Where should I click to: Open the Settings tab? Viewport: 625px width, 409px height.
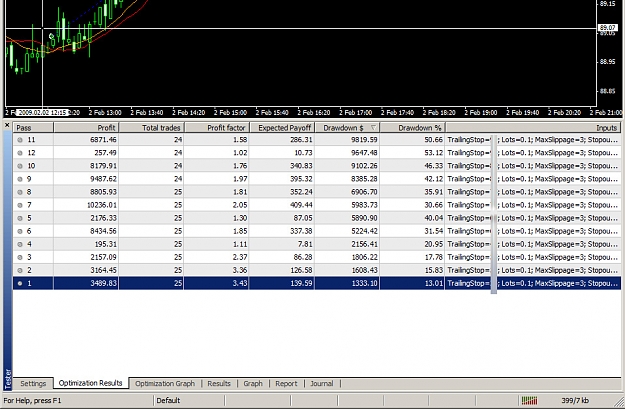[x=33, y=383]
